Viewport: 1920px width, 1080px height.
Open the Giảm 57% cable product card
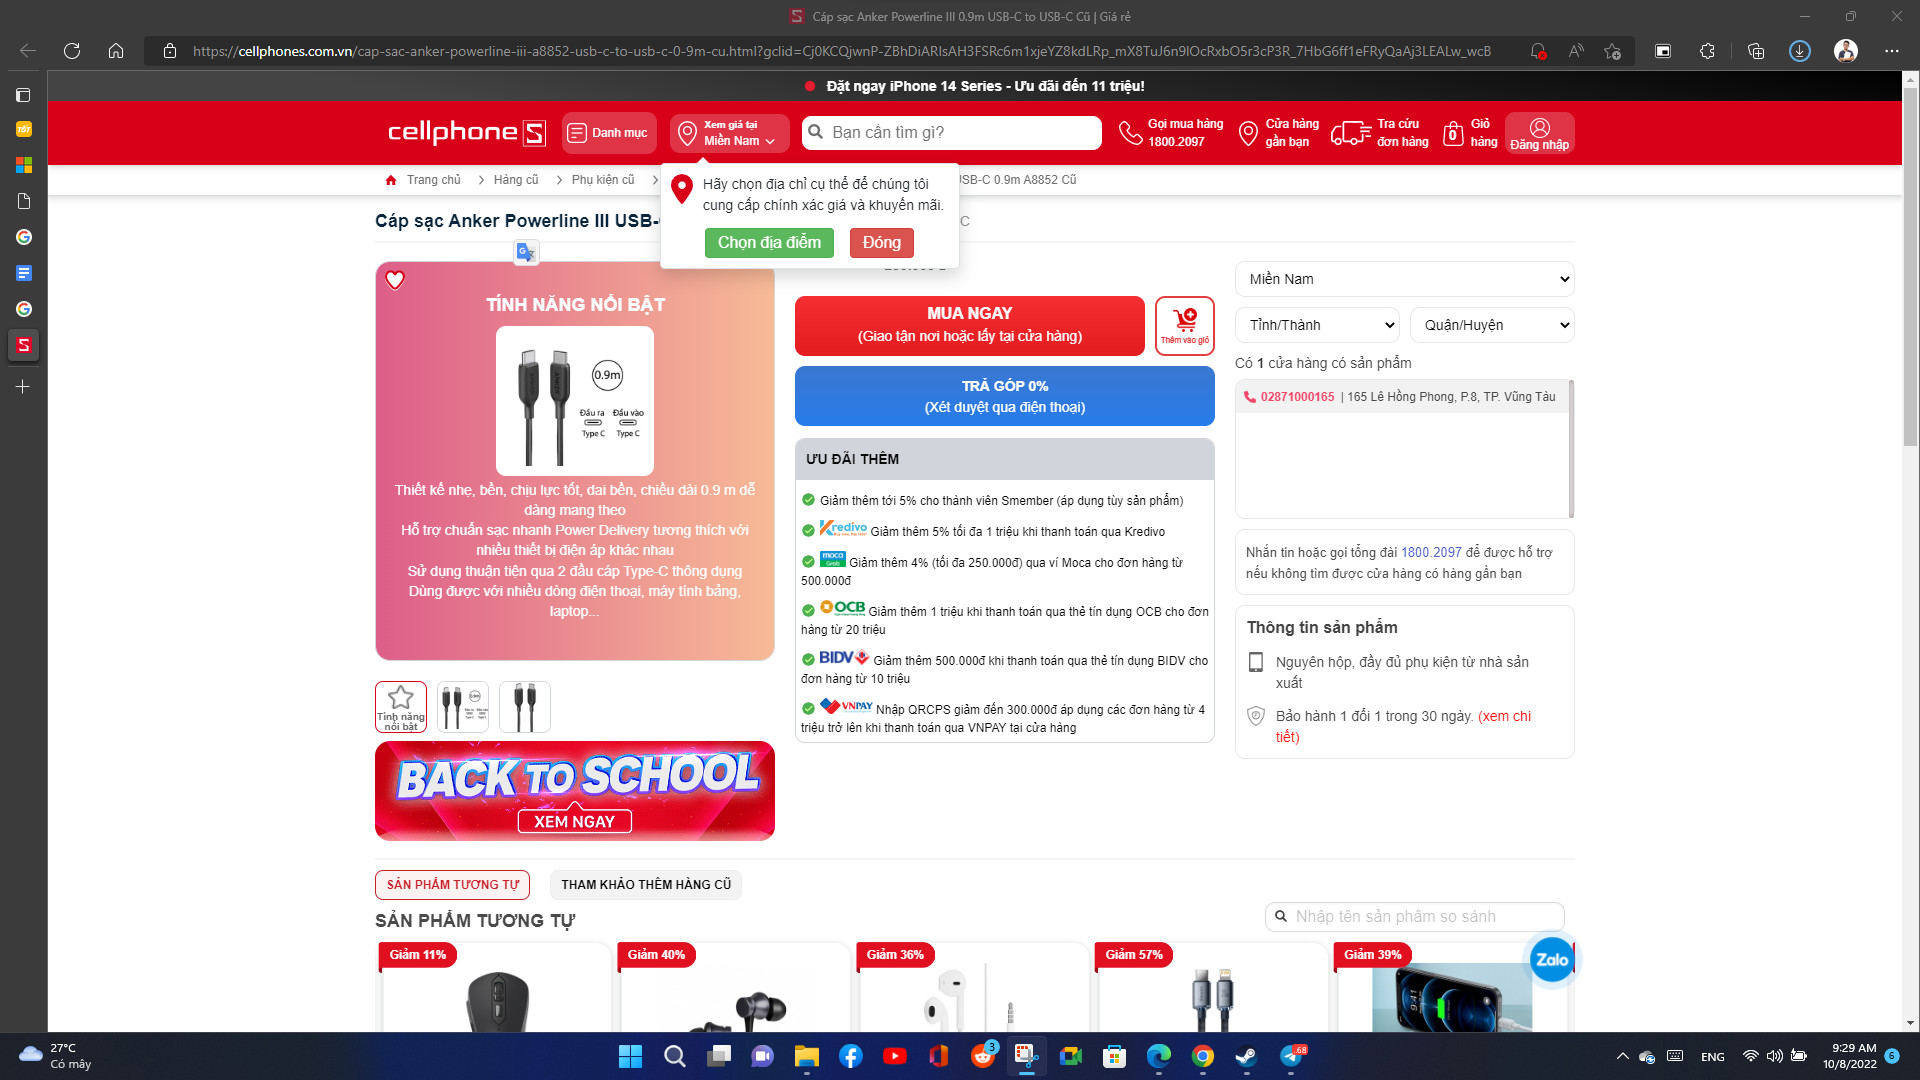click(x=1212, y=988)
